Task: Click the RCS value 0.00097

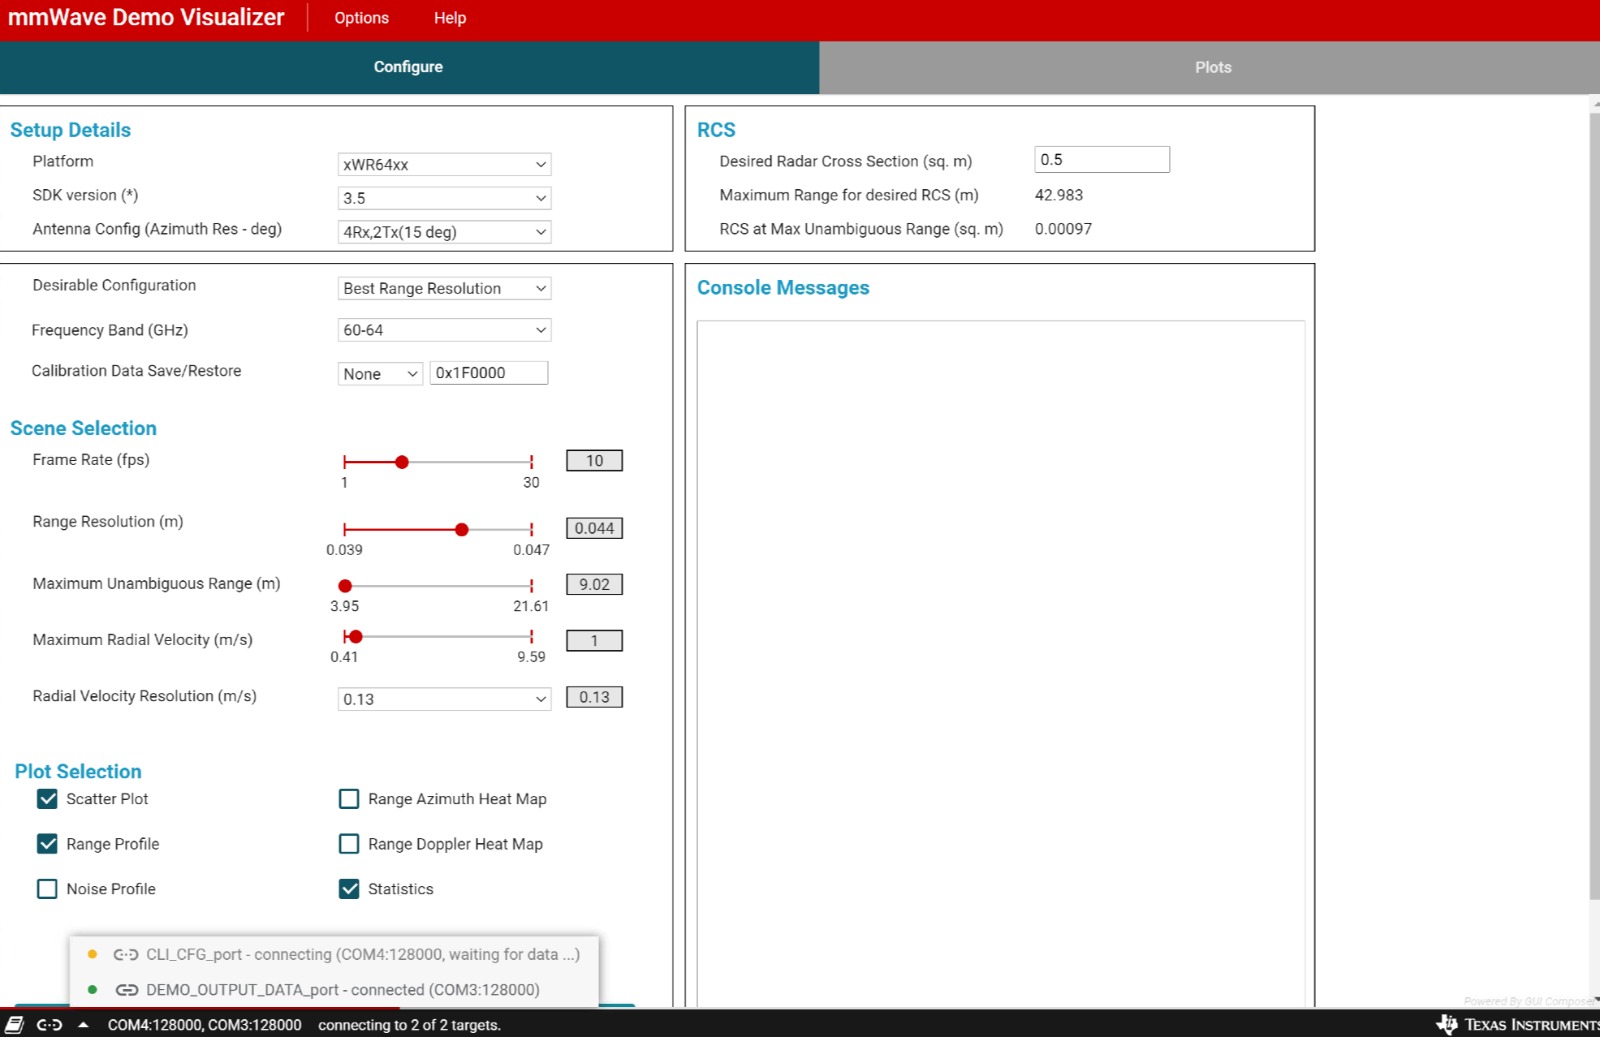Action: (x=1063, y=229)
